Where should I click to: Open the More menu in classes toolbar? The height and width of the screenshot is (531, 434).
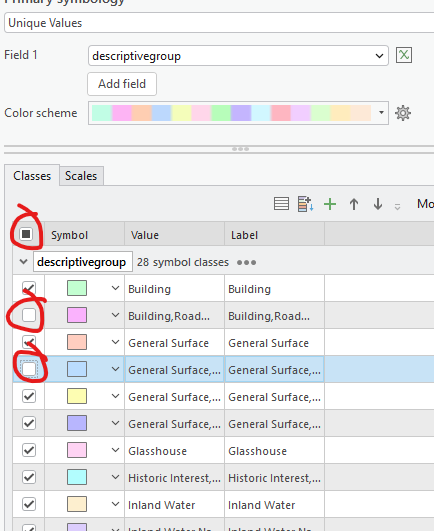[x=425, y=204]
